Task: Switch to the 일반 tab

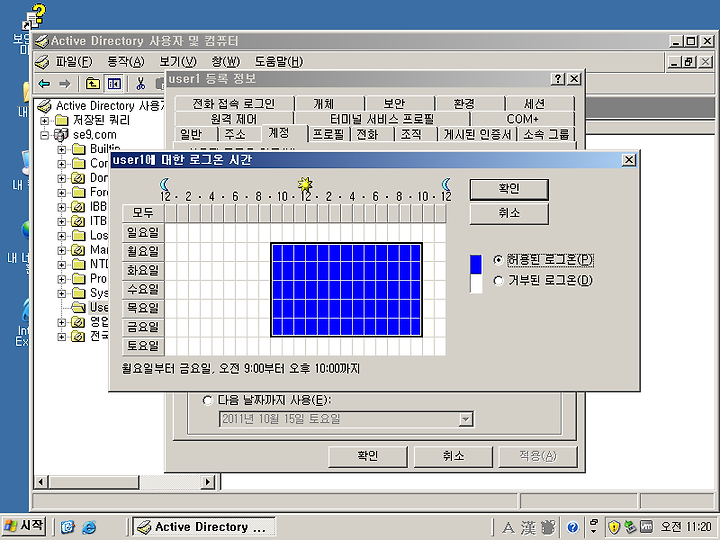Action: 191,134
